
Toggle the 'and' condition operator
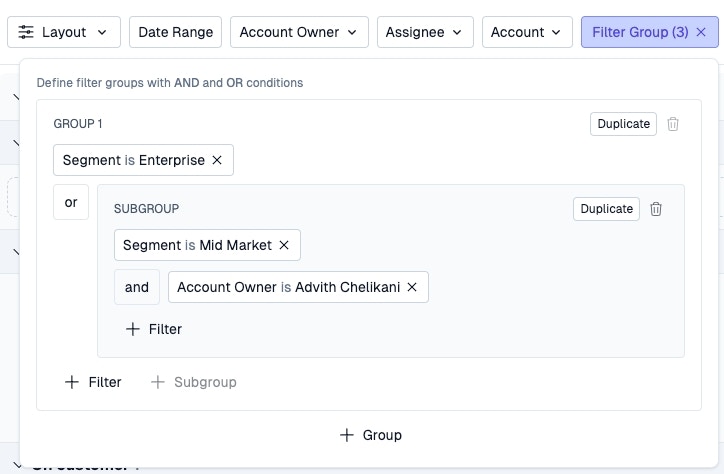(x=137, y=287)
